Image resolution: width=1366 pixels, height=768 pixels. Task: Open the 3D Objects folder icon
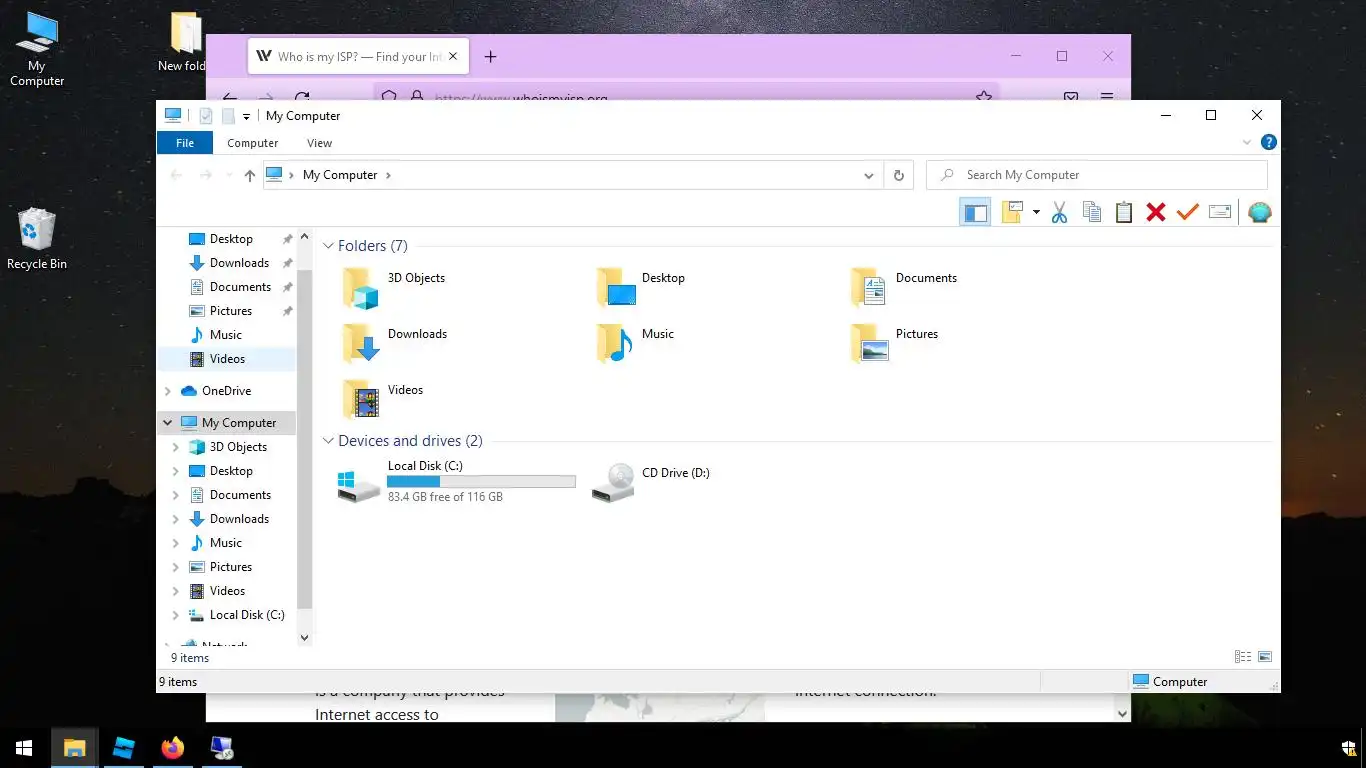[361, 287]
